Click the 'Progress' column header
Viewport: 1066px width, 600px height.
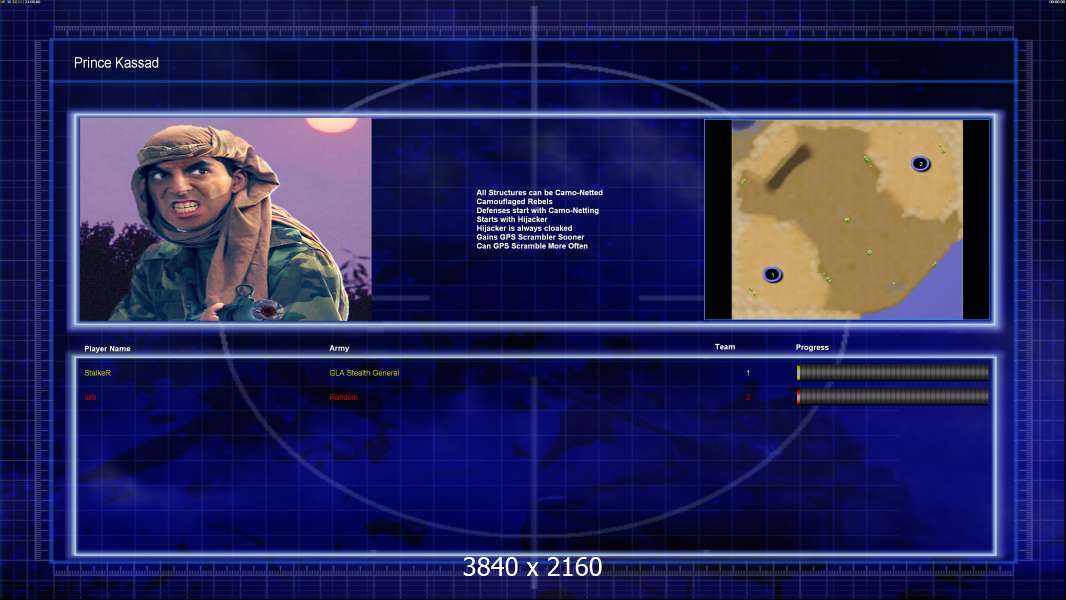[812, 347]
